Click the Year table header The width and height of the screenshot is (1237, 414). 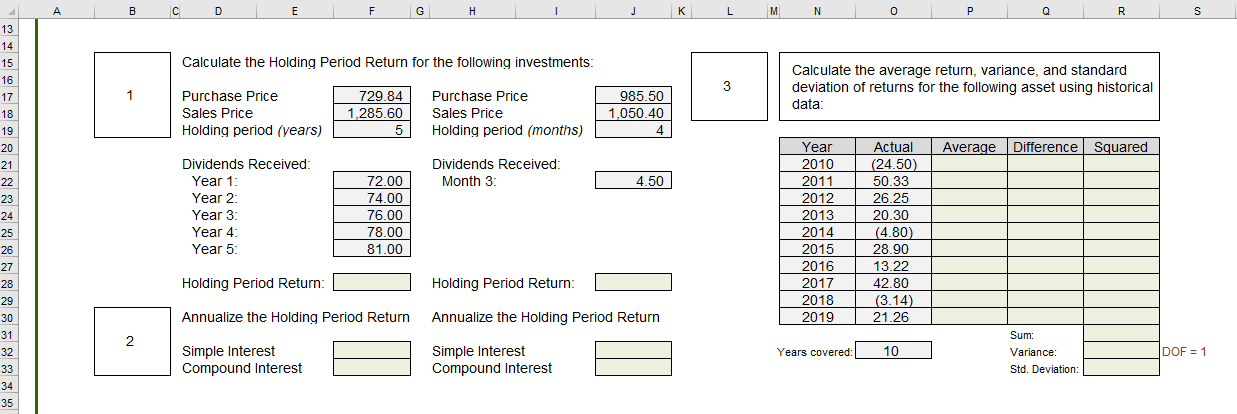coord(817,147)
